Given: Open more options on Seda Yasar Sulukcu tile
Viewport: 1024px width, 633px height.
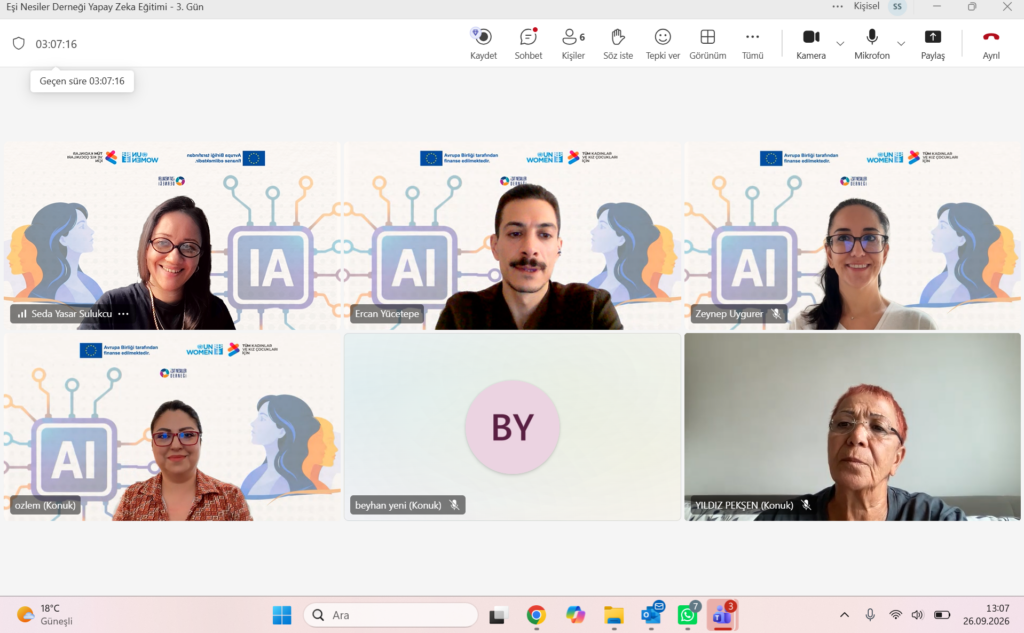Looking at the screenshot, I should (x=123, y=314).
